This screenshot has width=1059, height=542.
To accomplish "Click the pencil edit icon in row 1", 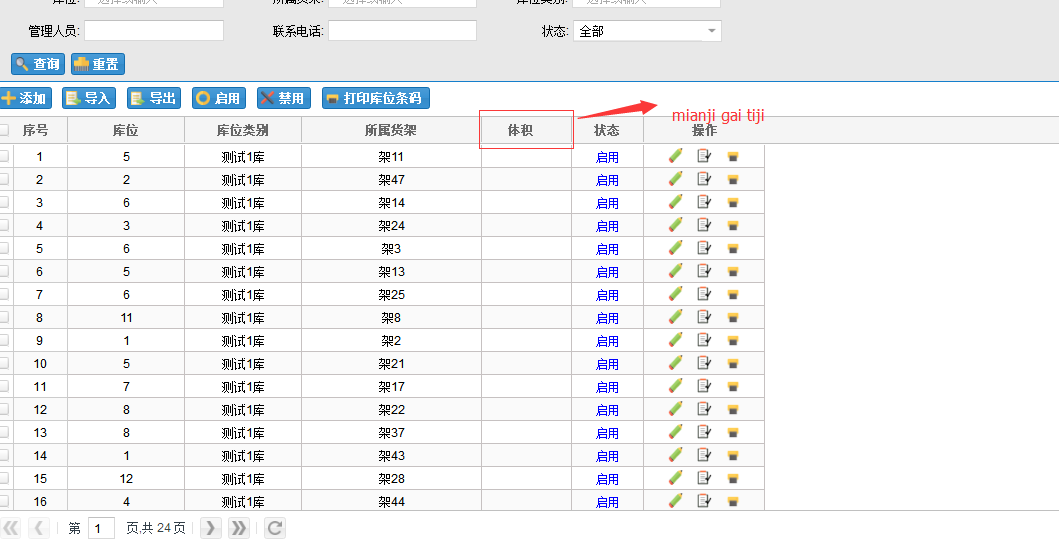I will point(676,156).
